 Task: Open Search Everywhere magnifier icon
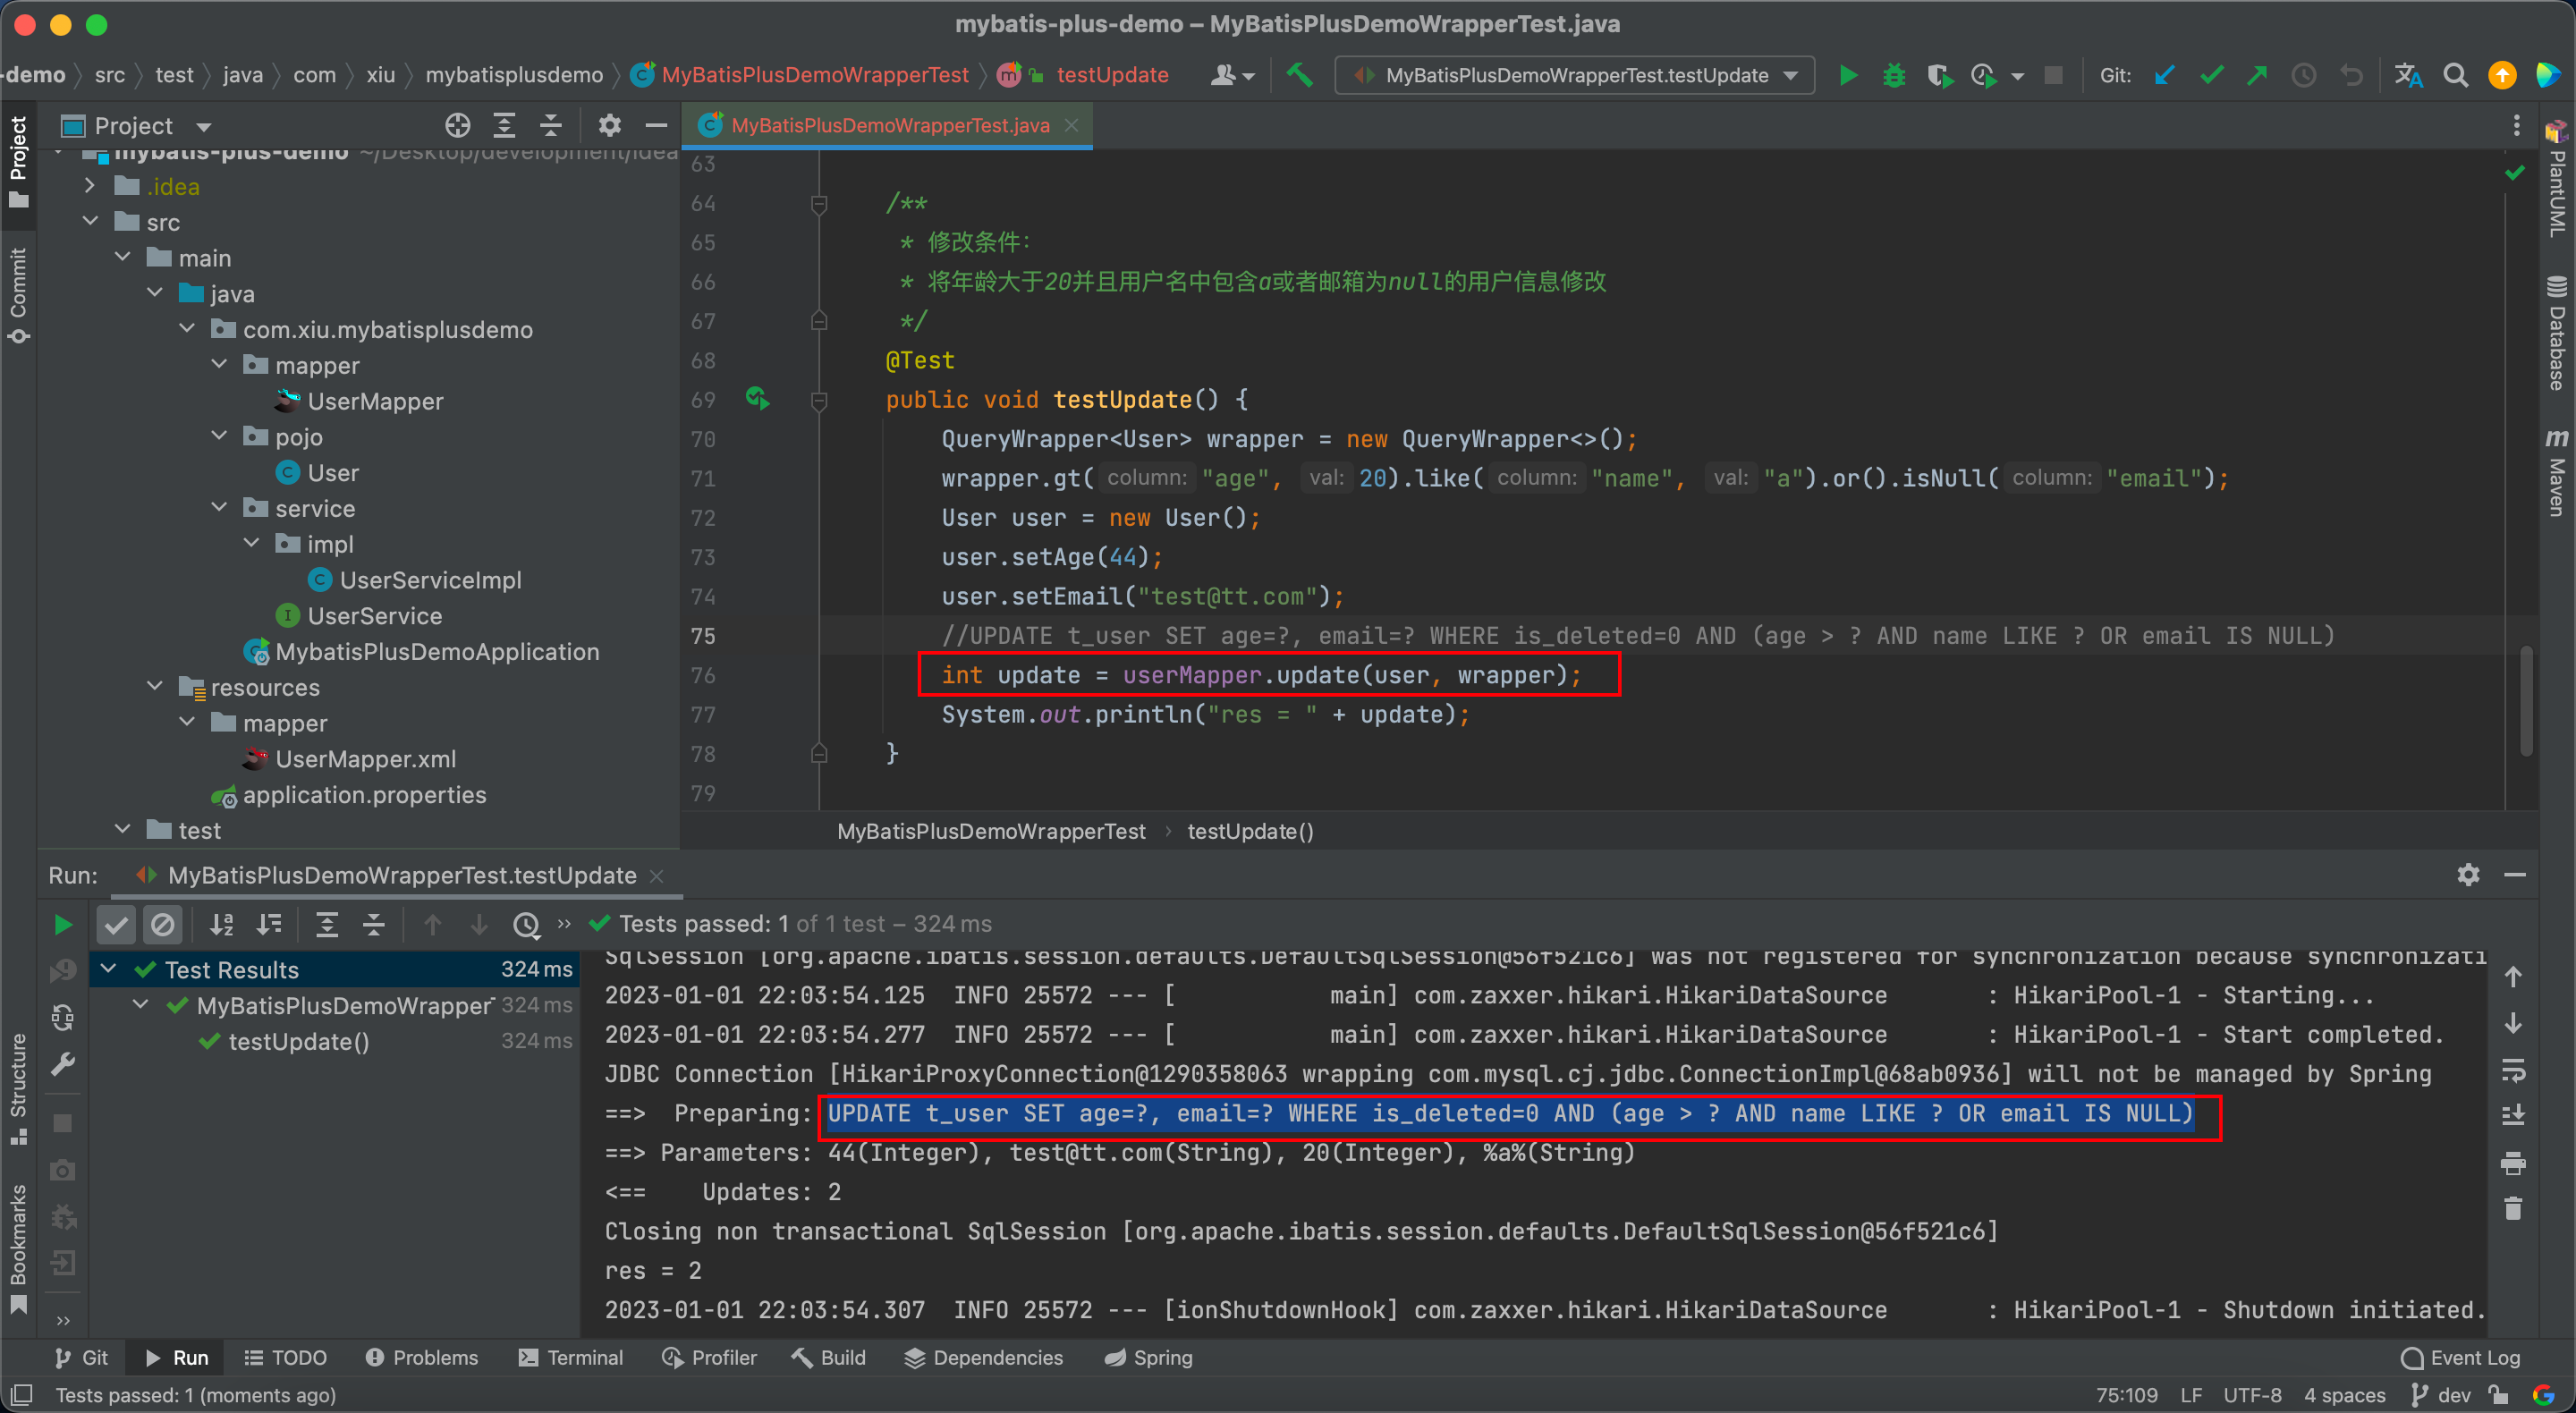pyautogui.click(x=2455, y=75)
